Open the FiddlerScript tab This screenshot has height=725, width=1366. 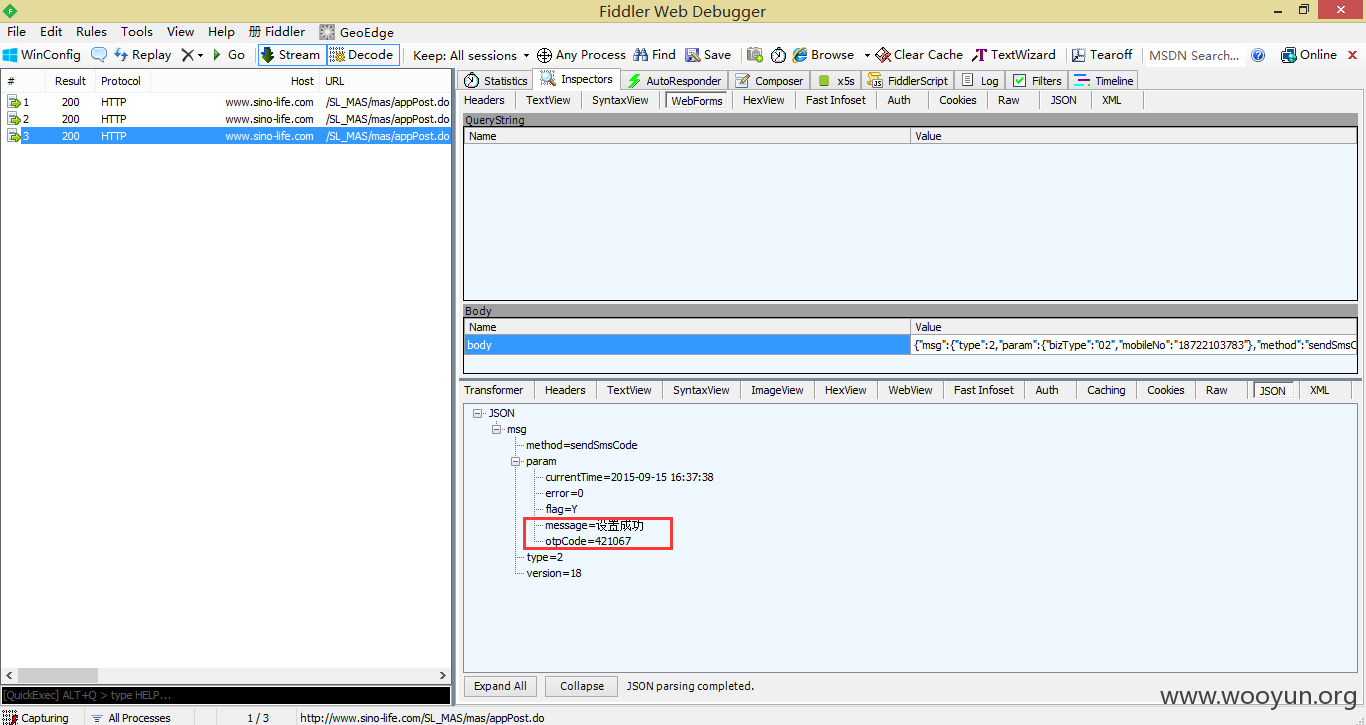click(908, 81)
